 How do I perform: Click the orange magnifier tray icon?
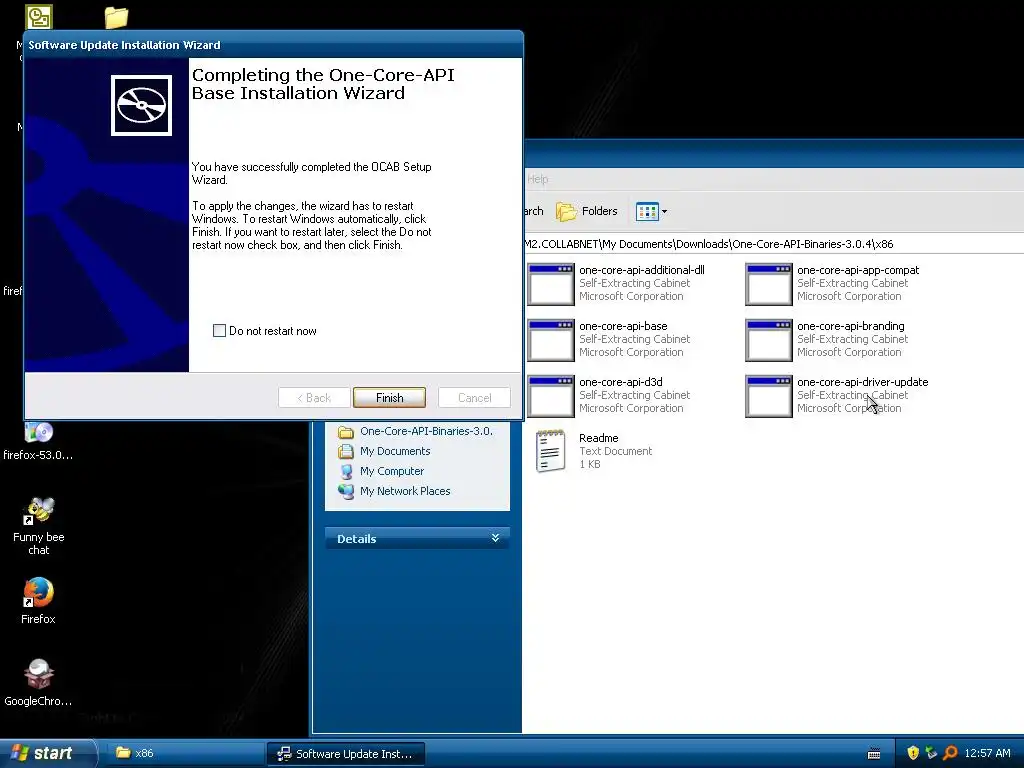point(950,753)
